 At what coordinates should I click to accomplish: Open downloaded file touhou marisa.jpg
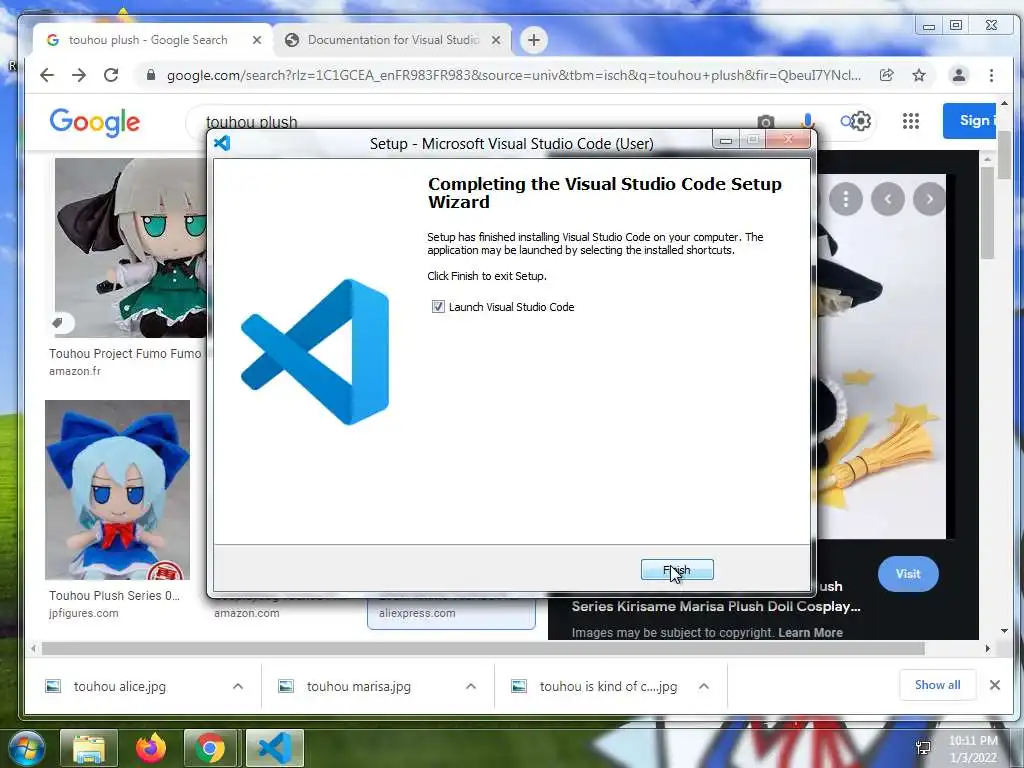click(x=359, y=686)
